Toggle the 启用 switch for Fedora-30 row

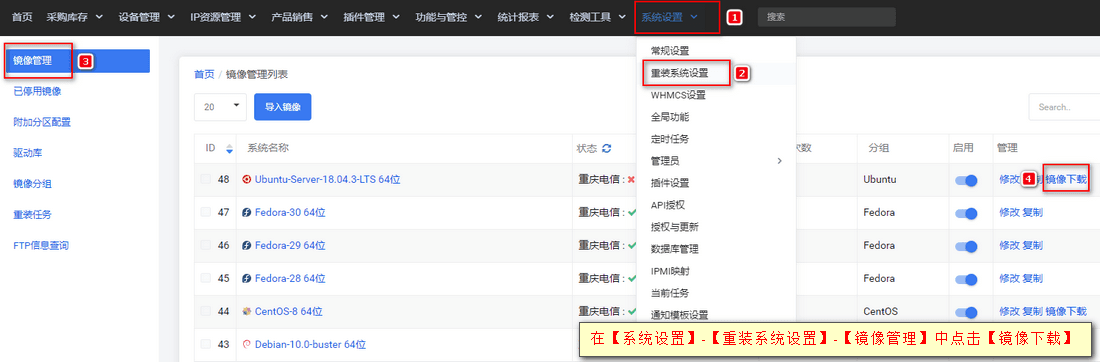tap(966, 213)
